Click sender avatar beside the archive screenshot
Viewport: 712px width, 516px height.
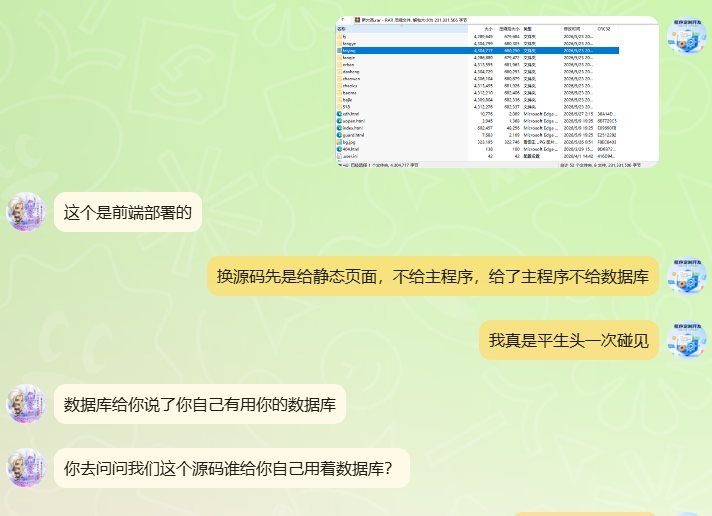tap(687, 36)
